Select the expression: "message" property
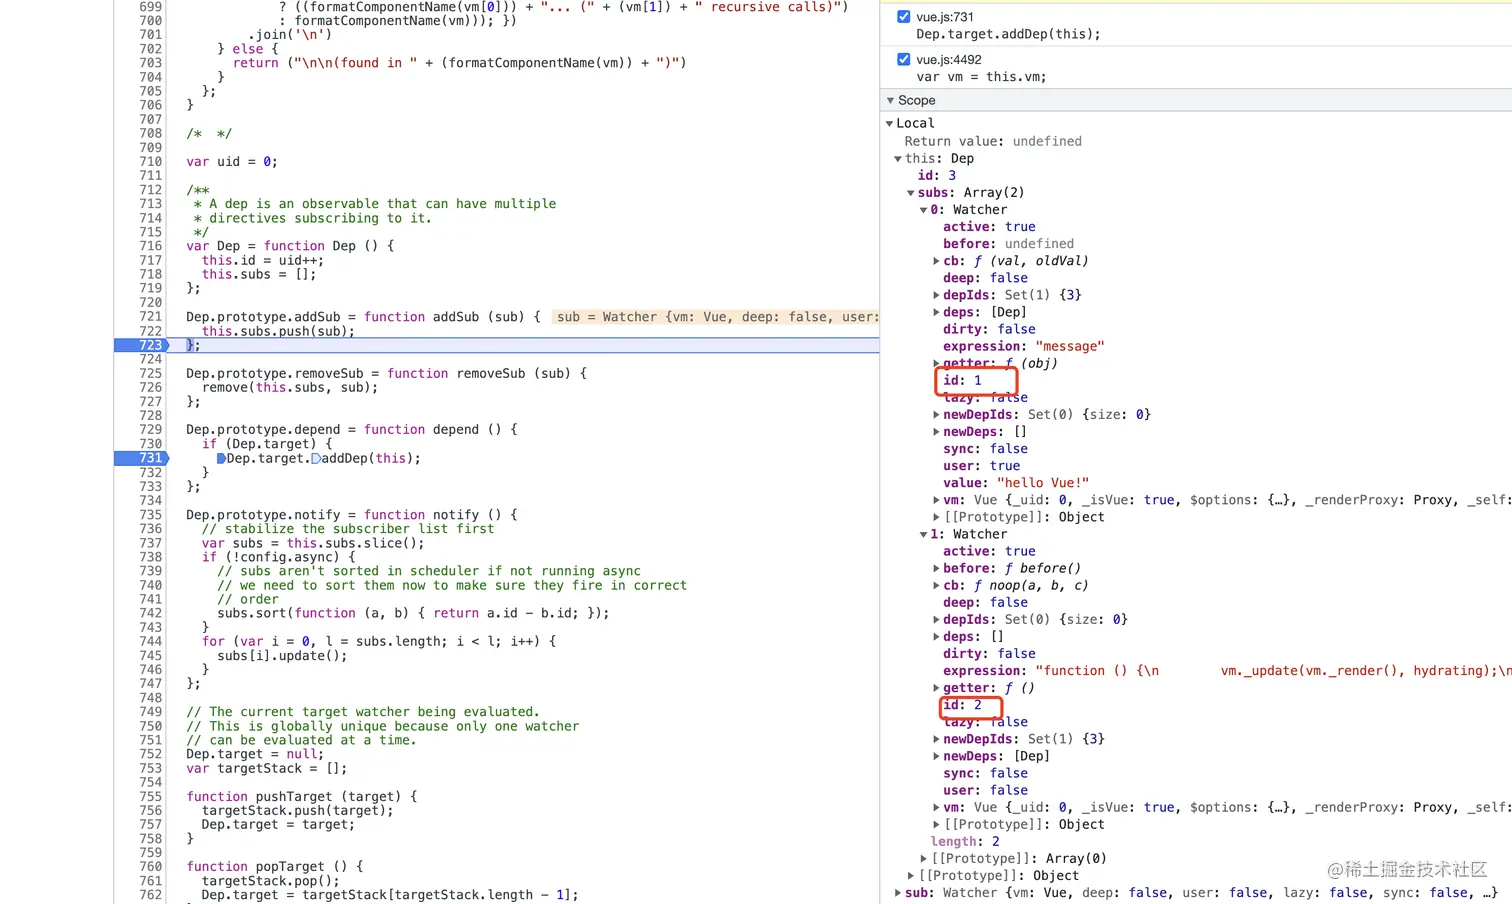The height and width of the screenshot is (904, 1512). 1024,347
